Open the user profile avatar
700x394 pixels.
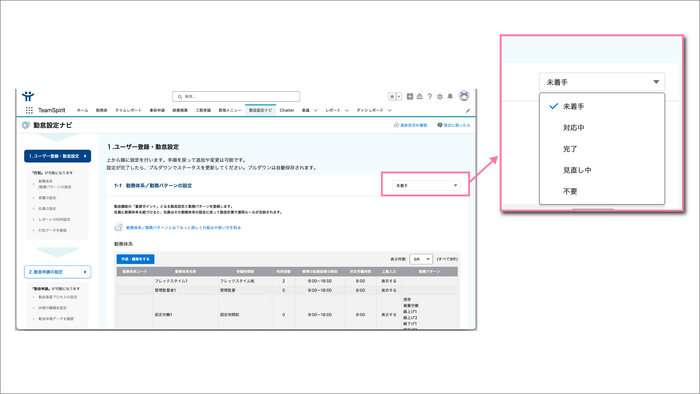(464, 95)
